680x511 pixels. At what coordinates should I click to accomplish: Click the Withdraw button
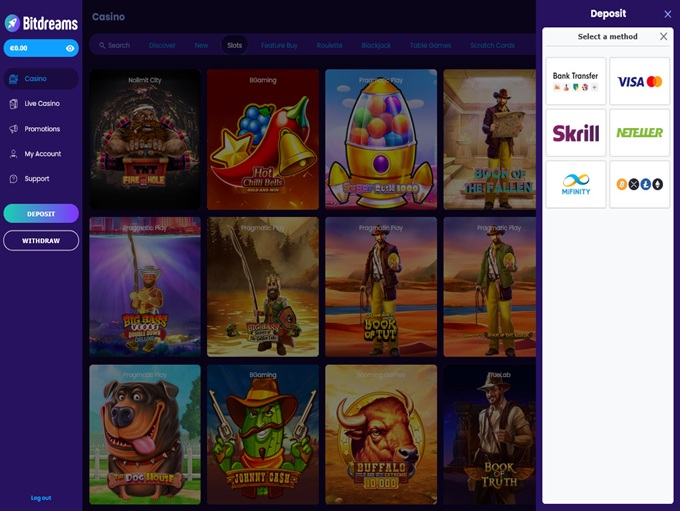pos(41,241)
